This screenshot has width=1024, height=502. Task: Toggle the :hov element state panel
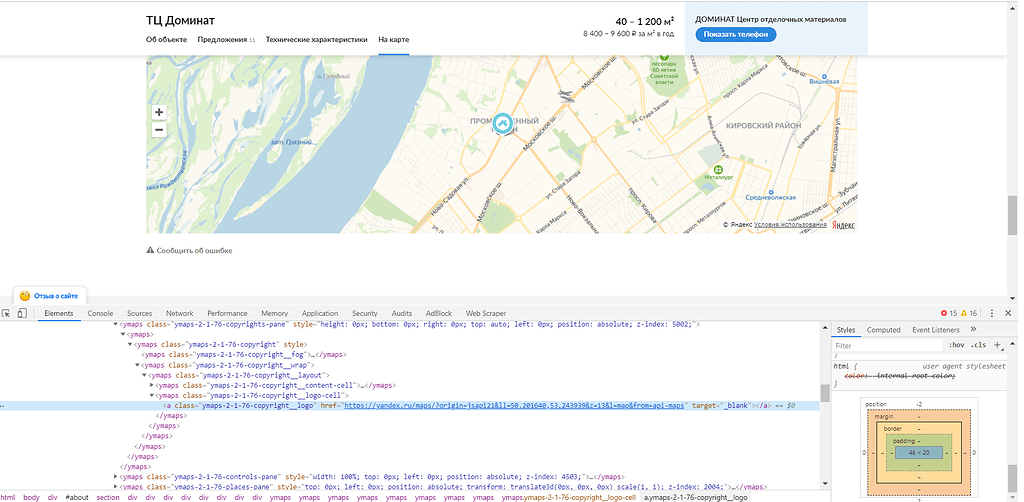click(x=956, y=345)
